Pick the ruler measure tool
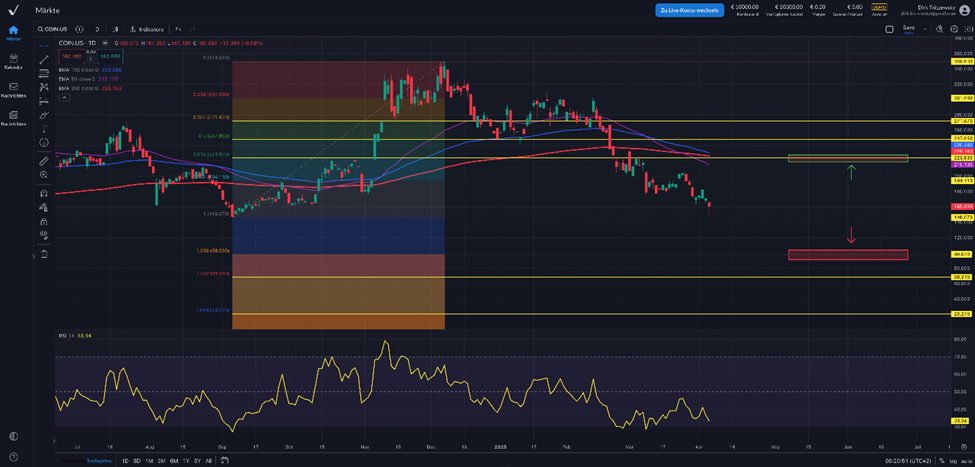The image size is (975, 467). click(44, 160)
